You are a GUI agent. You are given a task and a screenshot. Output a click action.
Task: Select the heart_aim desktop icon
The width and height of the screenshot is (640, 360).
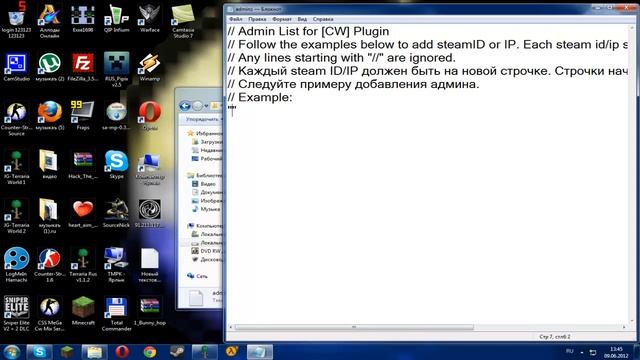83,213
